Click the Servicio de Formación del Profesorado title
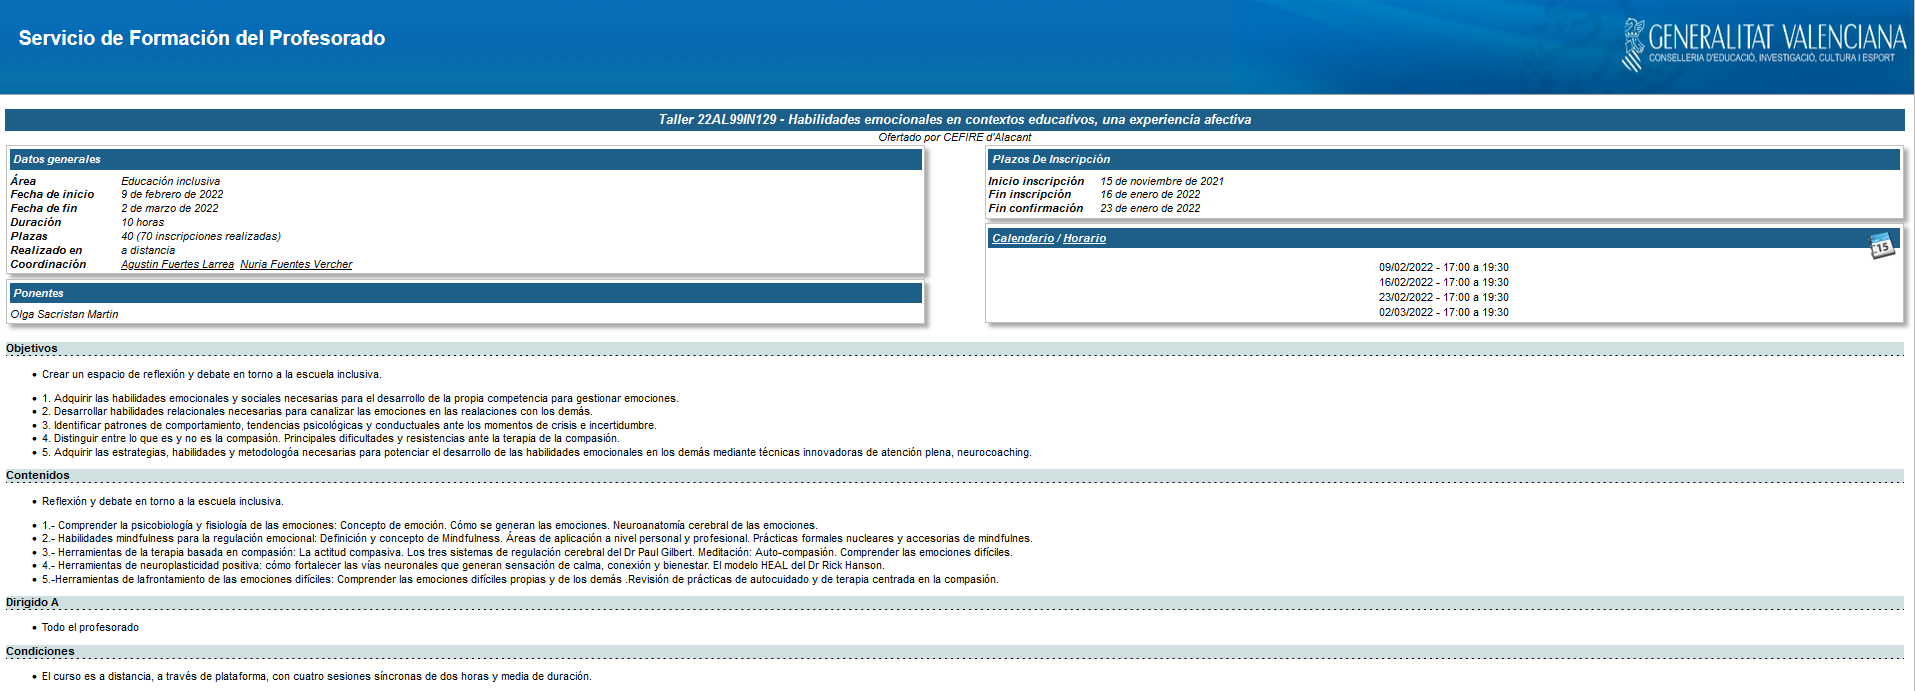Image resolution: width=1915 pixels, height=691 pixels. point(202,38)
